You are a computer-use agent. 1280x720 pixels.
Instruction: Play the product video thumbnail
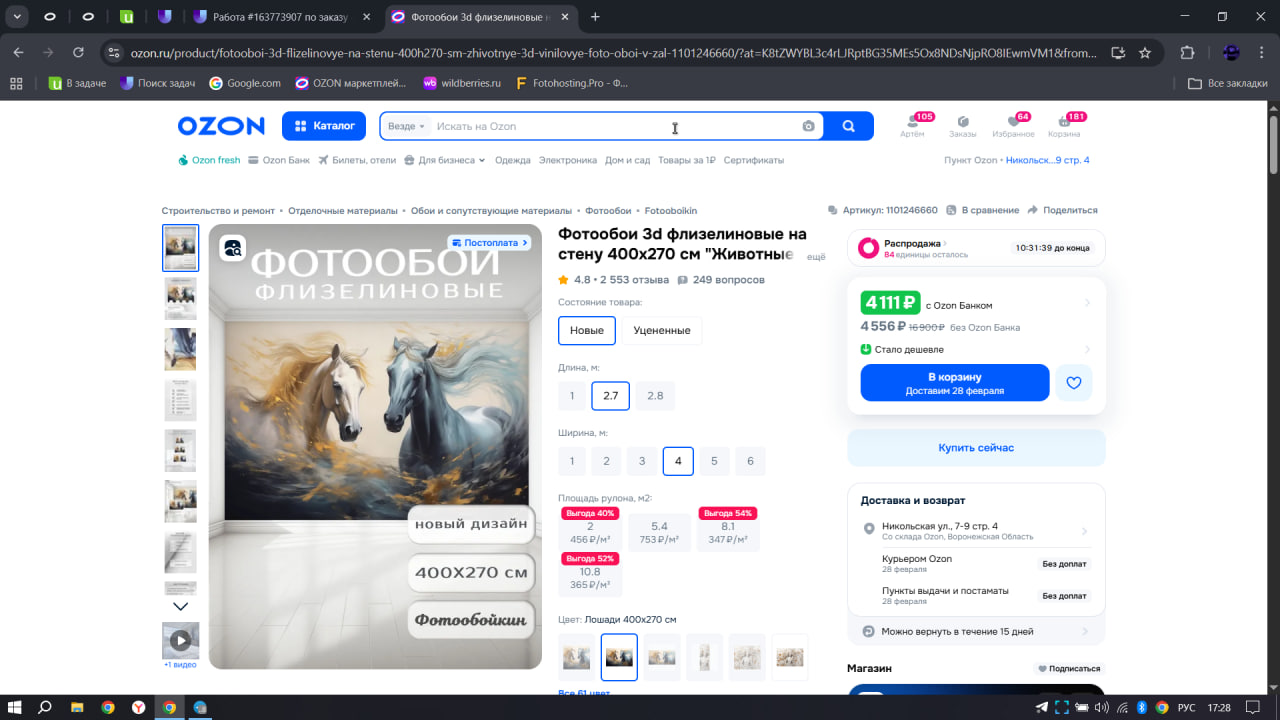[181, 640]
